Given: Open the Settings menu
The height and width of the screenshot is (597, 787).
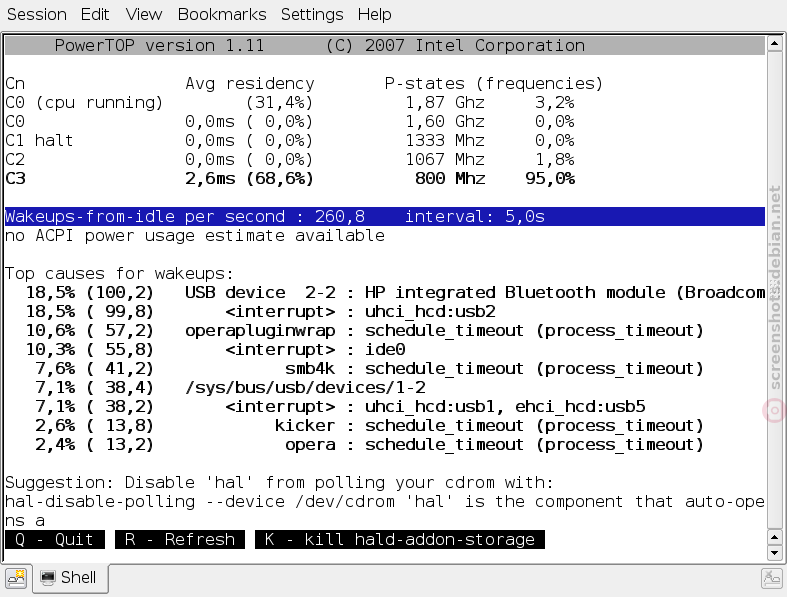Looking at the screenshot, I should (x=312, y=15).
